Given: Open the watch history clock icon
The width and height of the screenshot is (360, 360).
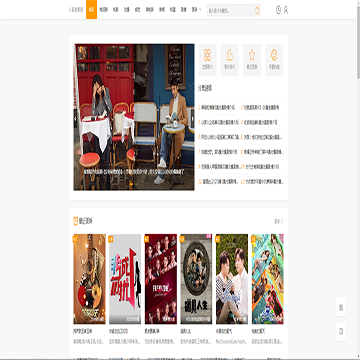Looking at the screenshot, I should pos(278,10).
